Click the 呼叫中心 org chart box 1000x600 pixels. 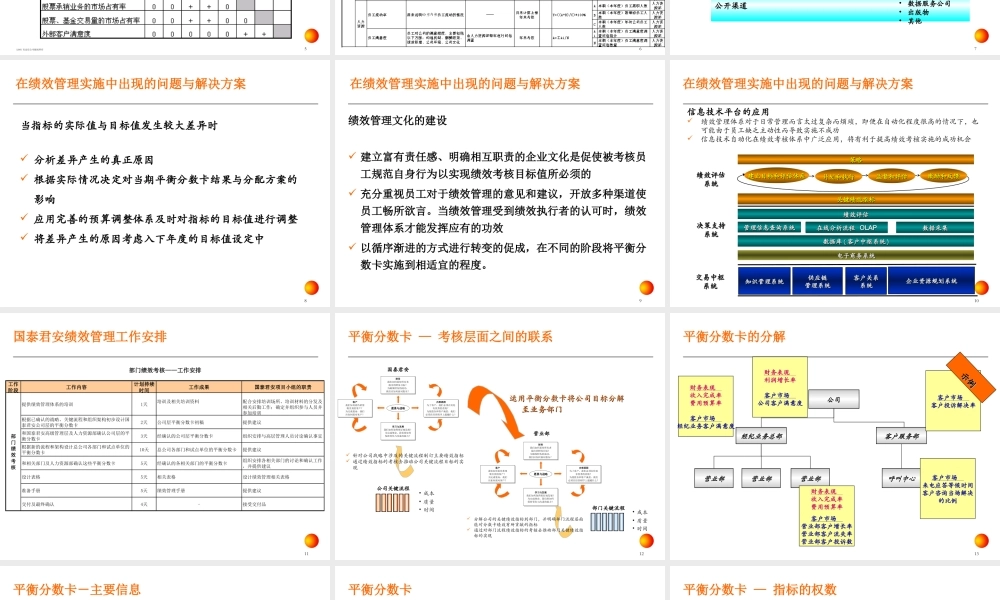point(901,478)
